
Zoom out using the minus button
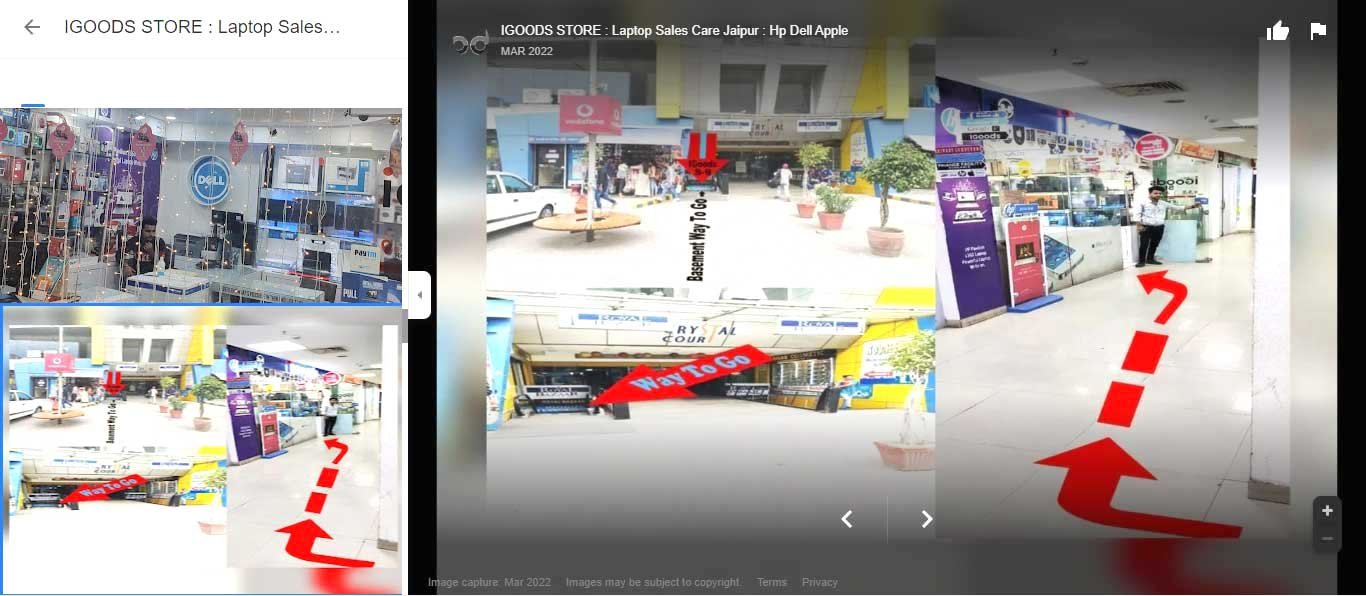coord(1327,539)
